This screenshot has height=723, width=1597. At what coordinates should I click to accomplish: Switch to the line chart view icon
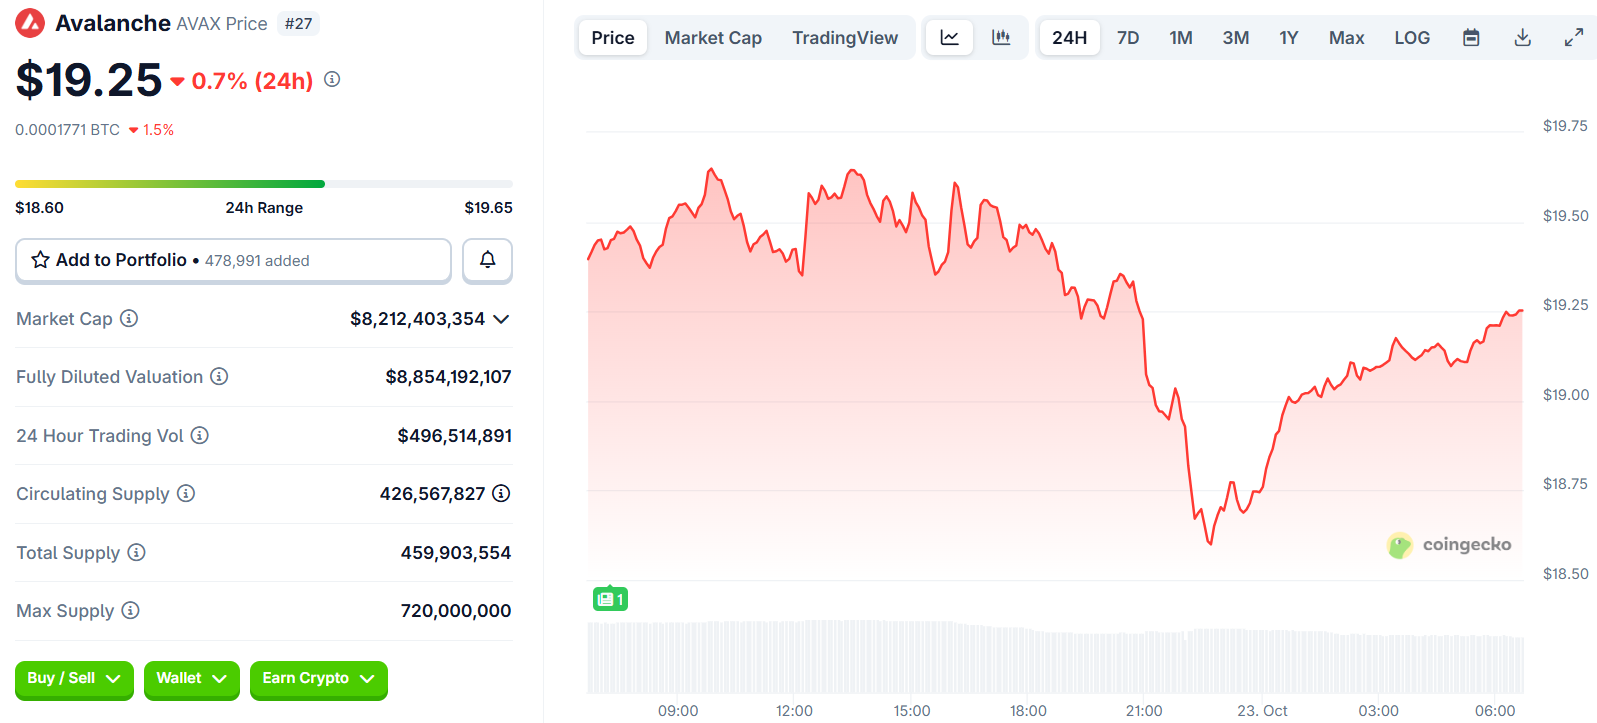(949, 38)
